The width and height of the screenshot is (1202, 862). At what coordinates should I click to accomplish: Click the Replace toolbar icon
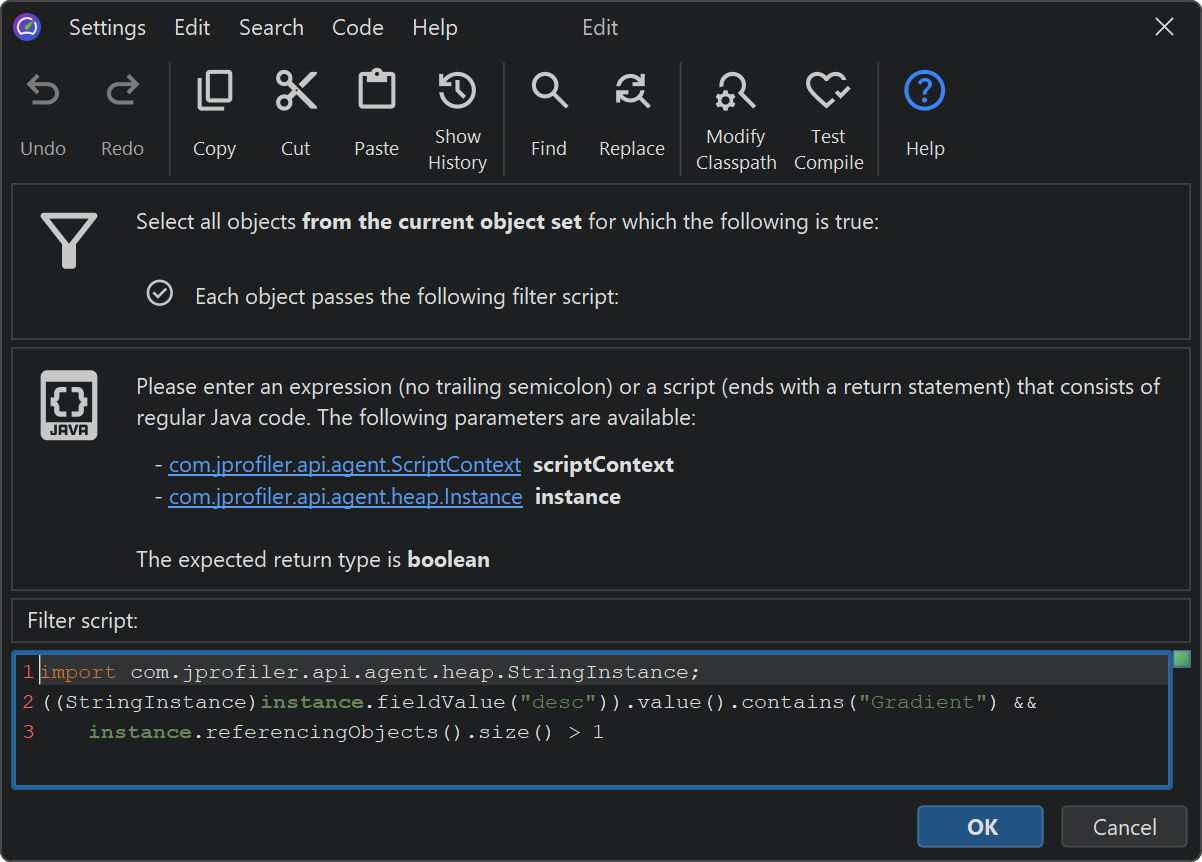[x=631, y=92]
